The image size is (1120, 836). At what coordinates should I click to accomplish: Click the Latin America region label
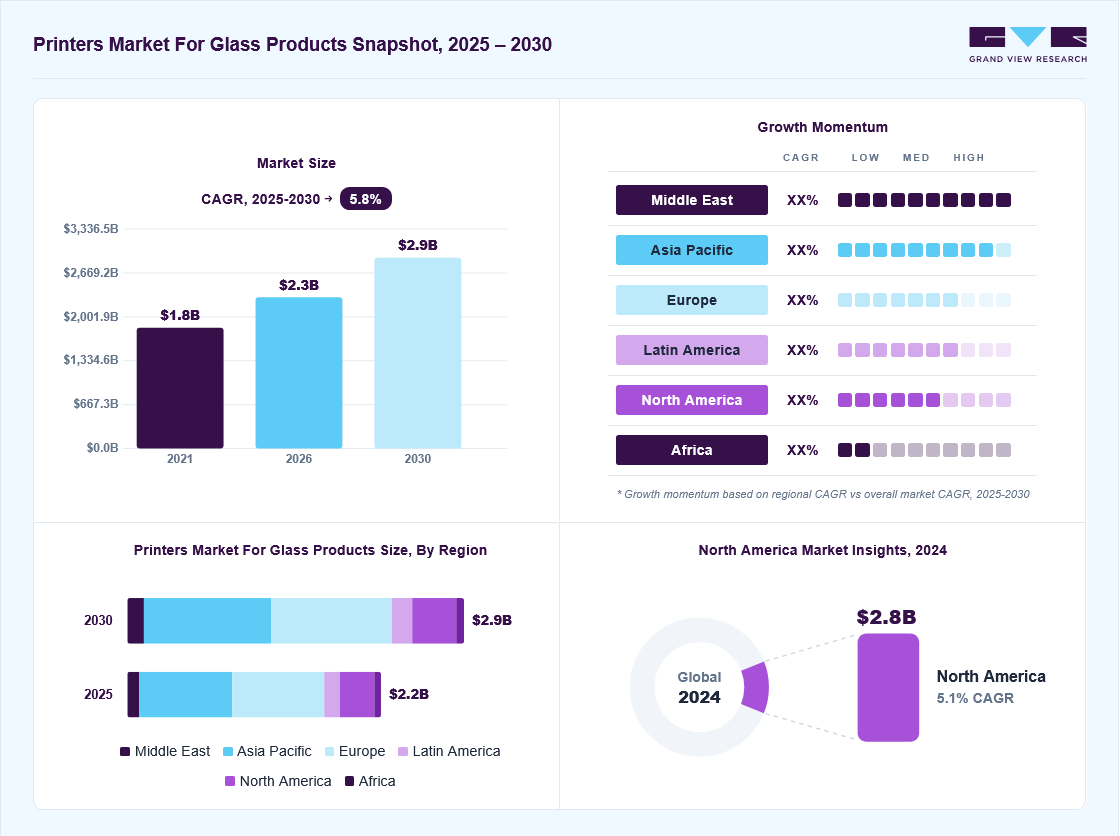tap(691, 350)
